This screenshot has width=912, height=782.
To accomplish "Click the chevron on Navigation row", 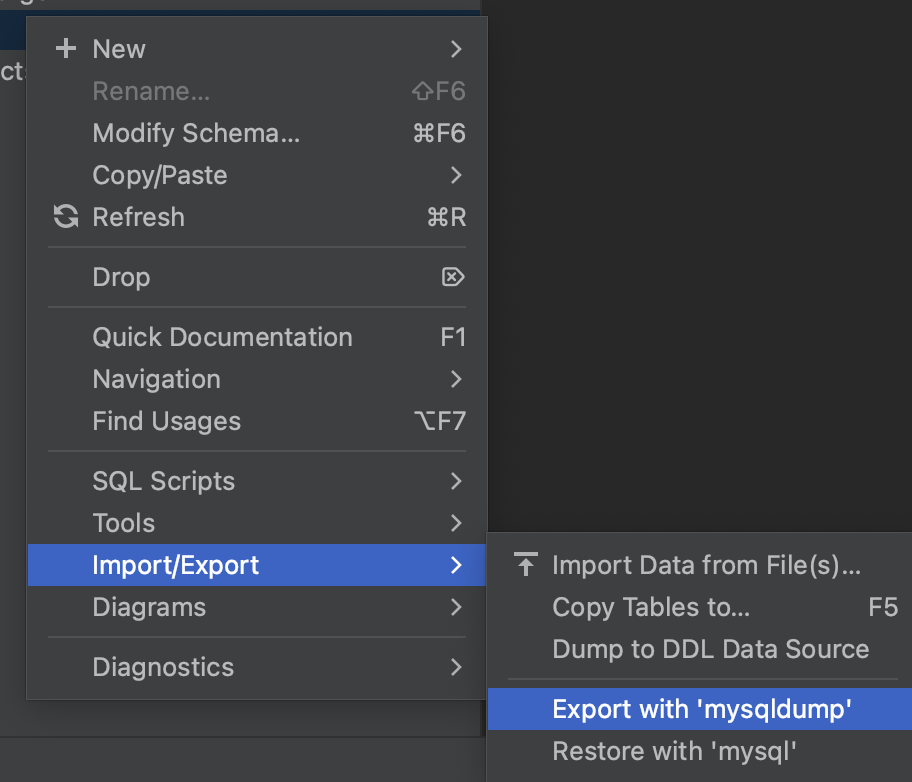I will point(456,379).
